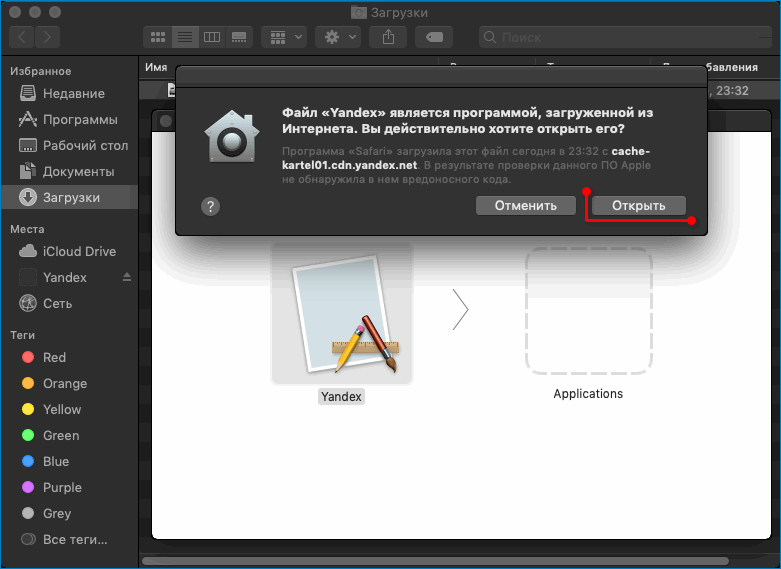This screenshot has width=781, height=569.
Task: Filter by the Green tag
Action: click(x=69, y=435)
